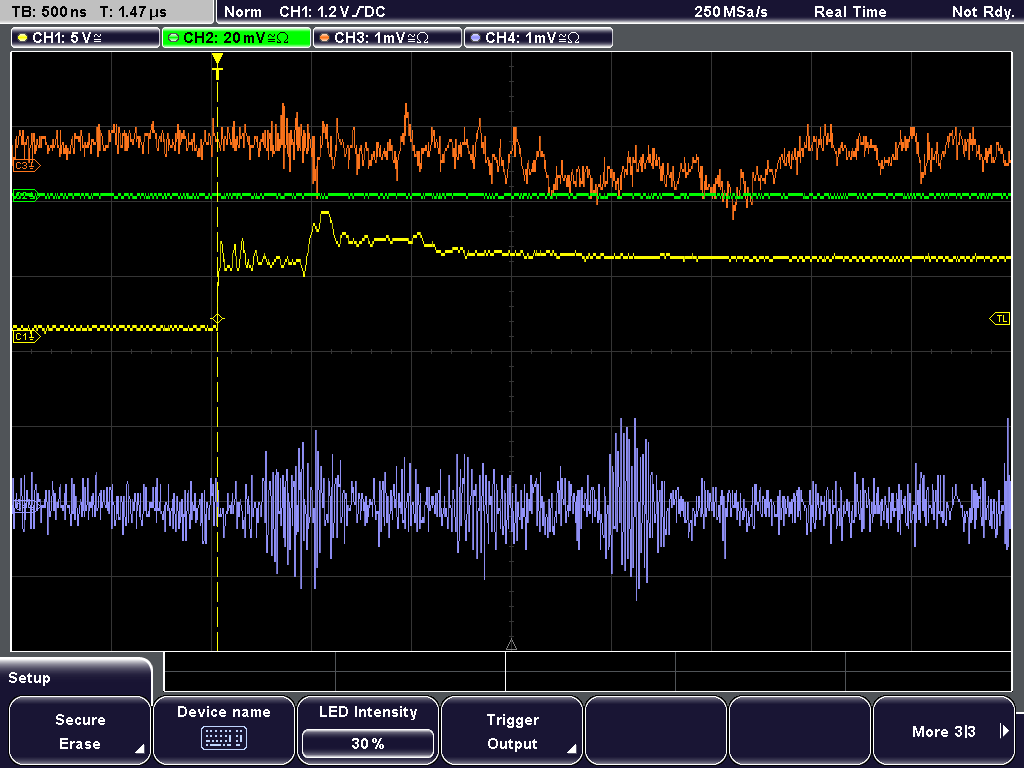Click the yellow dot in CH1 tab
Viewport: 1024px width, 768px height.
point(23,38)
